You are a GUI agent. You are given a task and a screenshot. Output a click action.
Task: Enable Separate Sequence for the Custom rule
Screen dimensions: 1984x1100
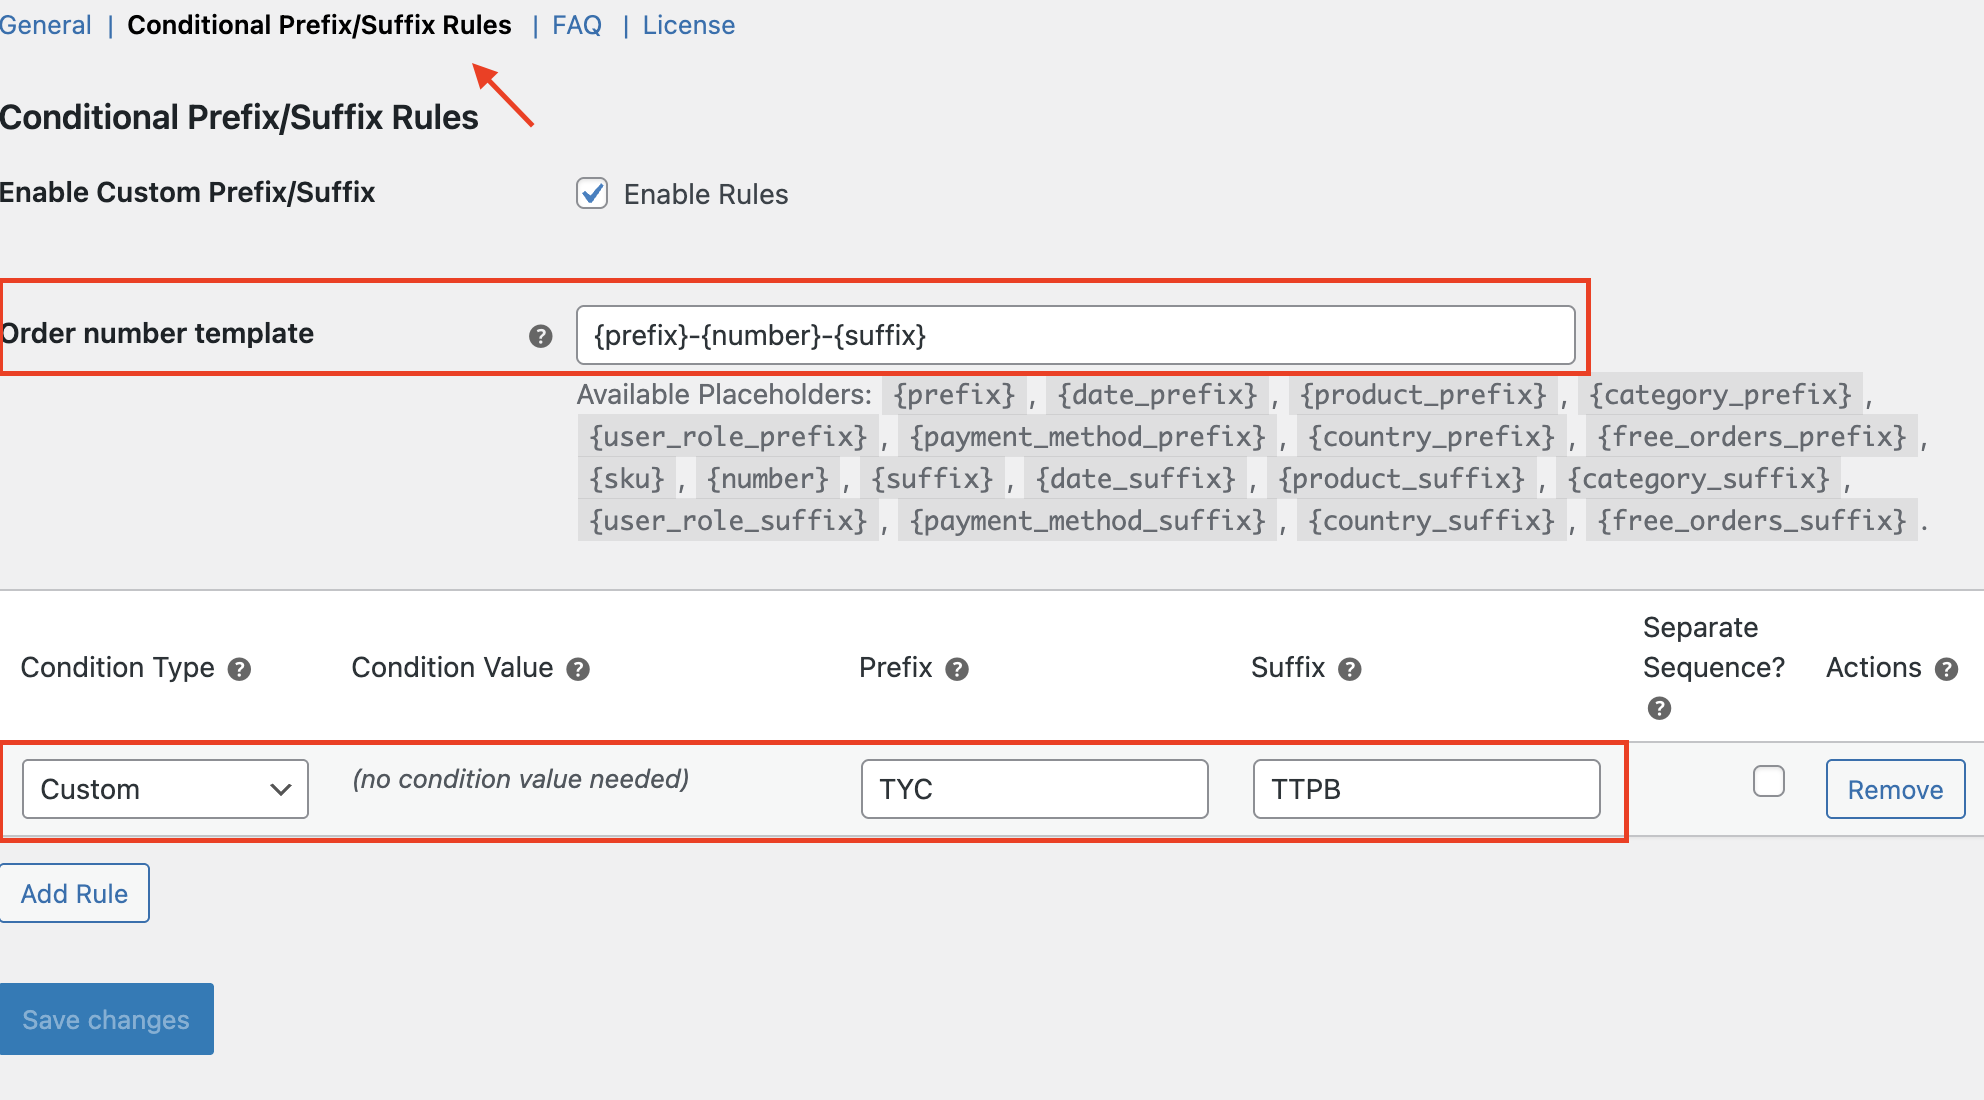[1768, 782]
